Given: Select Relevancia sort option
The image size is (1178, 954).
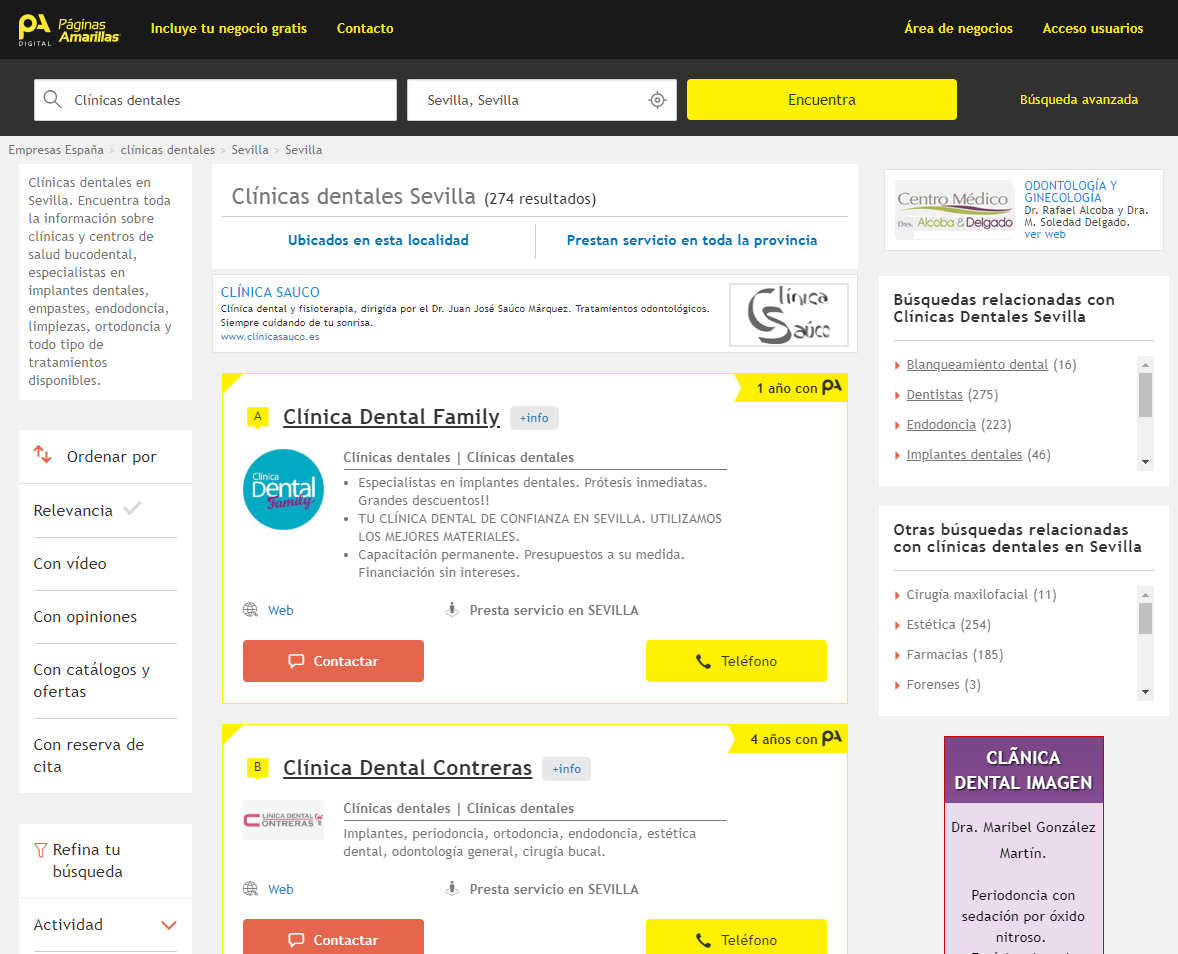Looking at the screenshot, I should pyautogui.click(x=73, y=511).
